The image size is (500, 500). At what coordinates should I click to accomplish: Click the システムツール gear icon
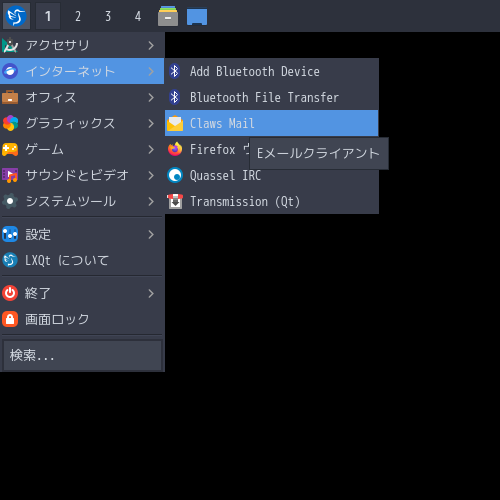point(10,201)
